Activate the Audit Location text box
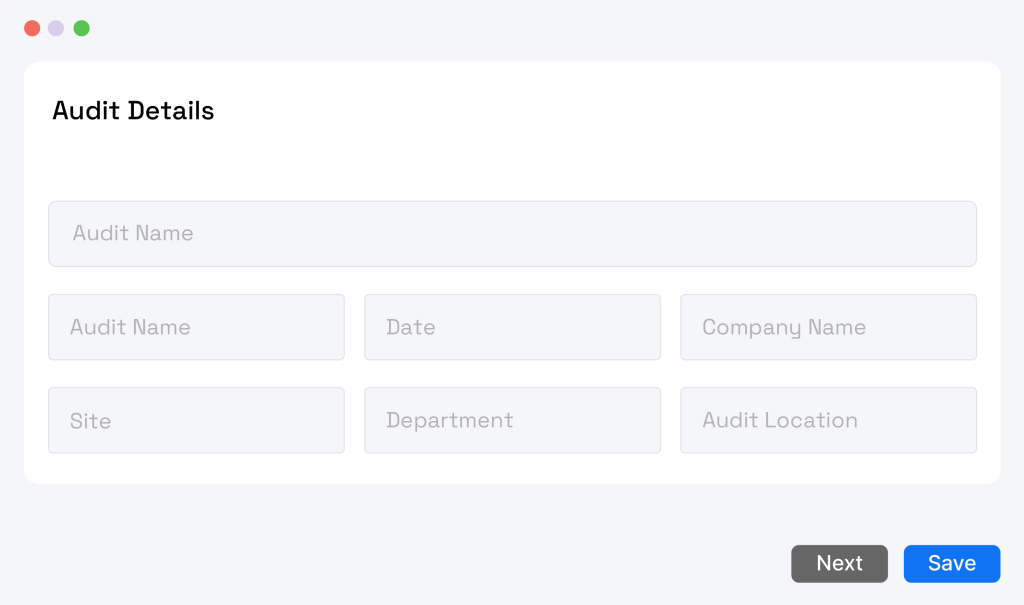 point(828,420)
